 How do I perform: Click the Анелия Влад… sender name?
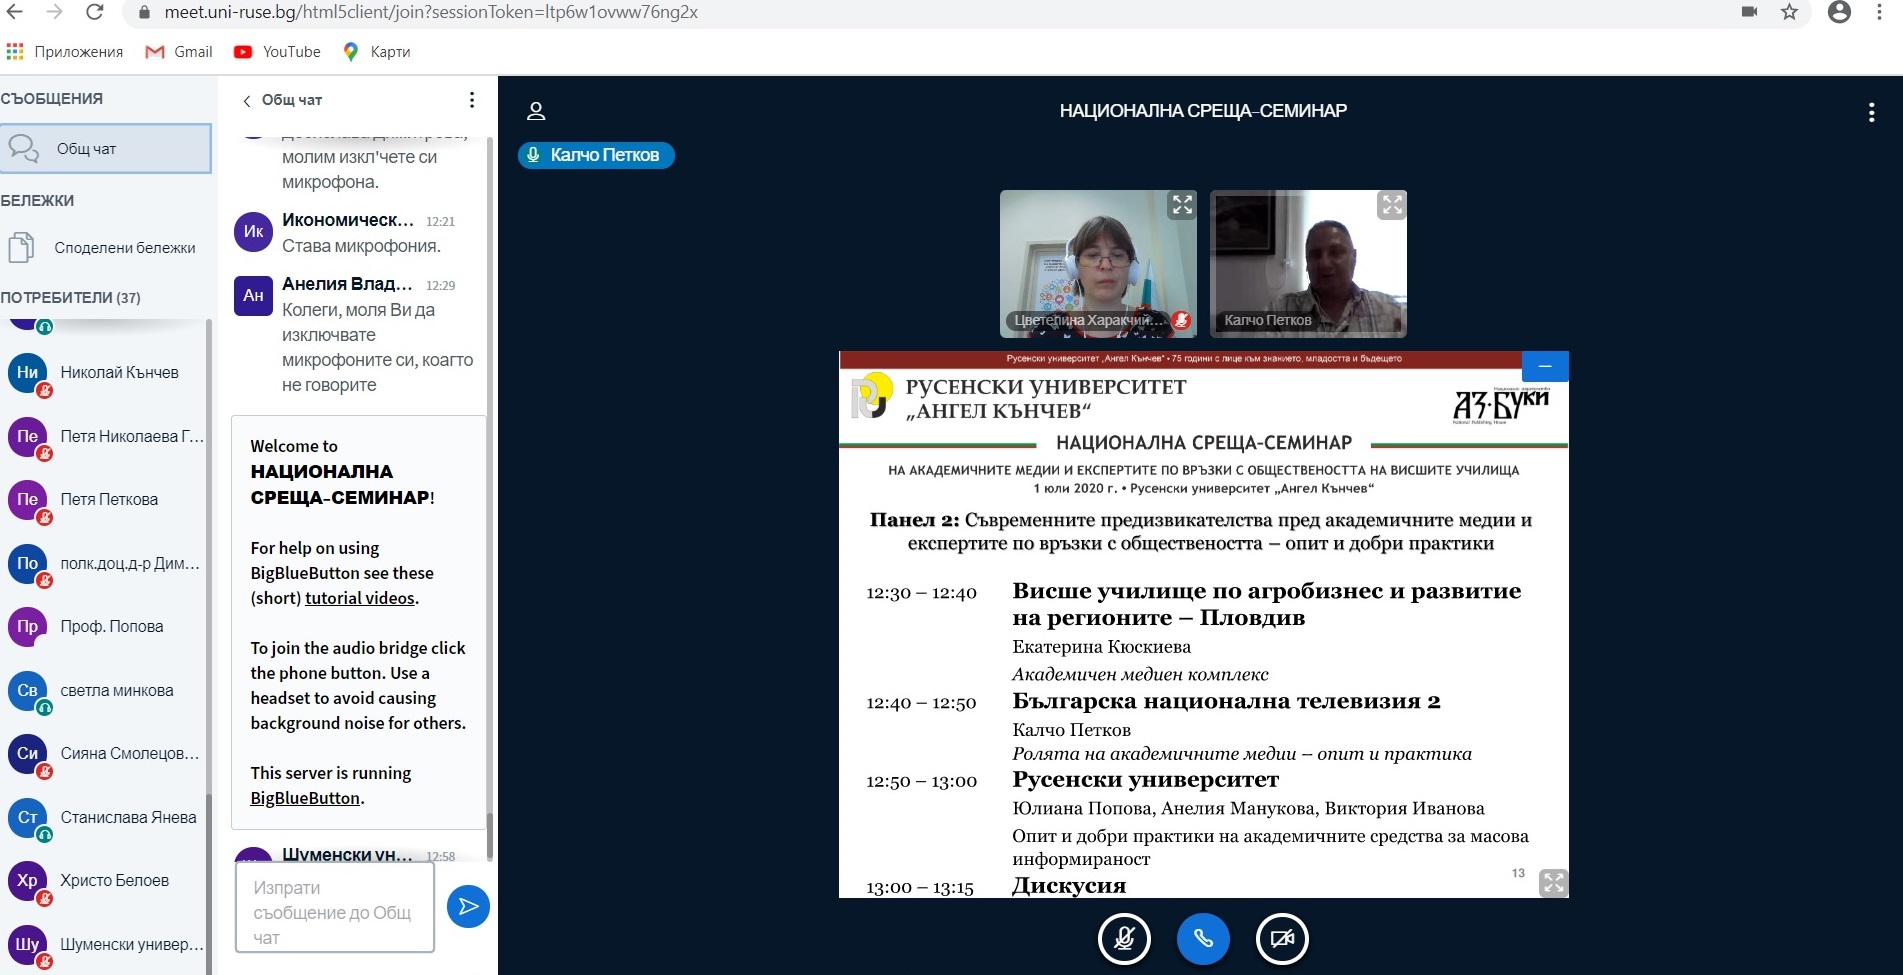pos(347,284)
